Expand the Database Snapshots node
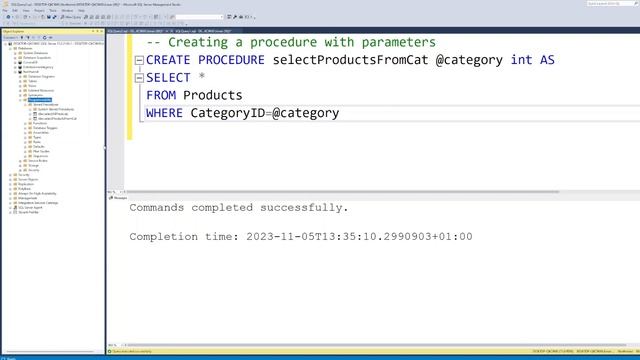Screen dimensions: 640x360 [15, 58]
